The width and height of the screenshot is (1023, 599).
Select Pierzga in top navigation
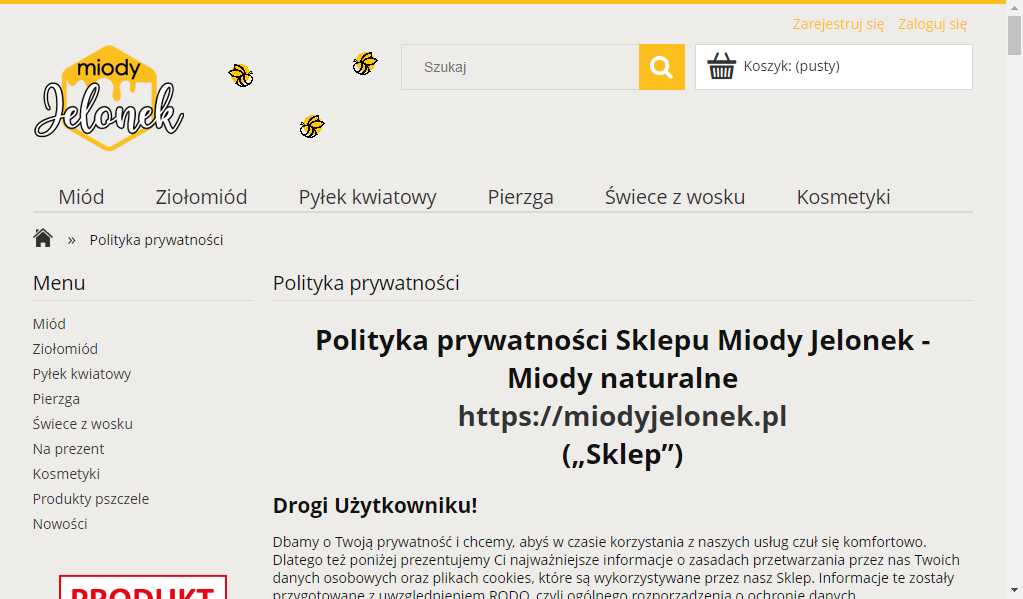pos(521,197)
